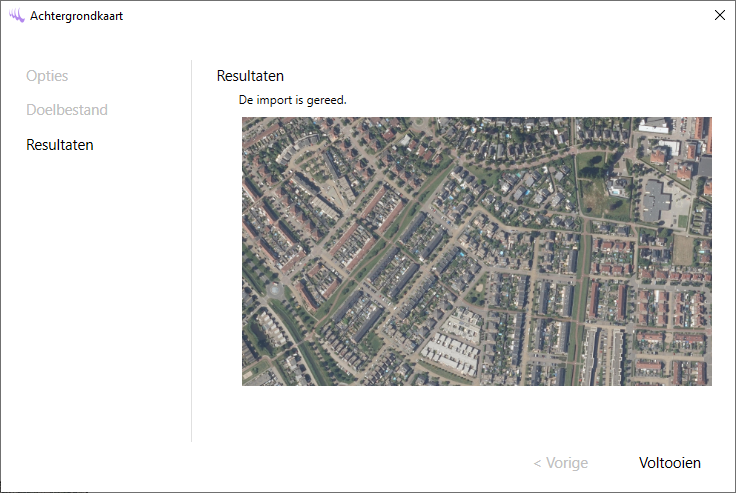Click the vertical divider beside the sidebar
This screenshot has width=736, height=493.
pos(191,250)
